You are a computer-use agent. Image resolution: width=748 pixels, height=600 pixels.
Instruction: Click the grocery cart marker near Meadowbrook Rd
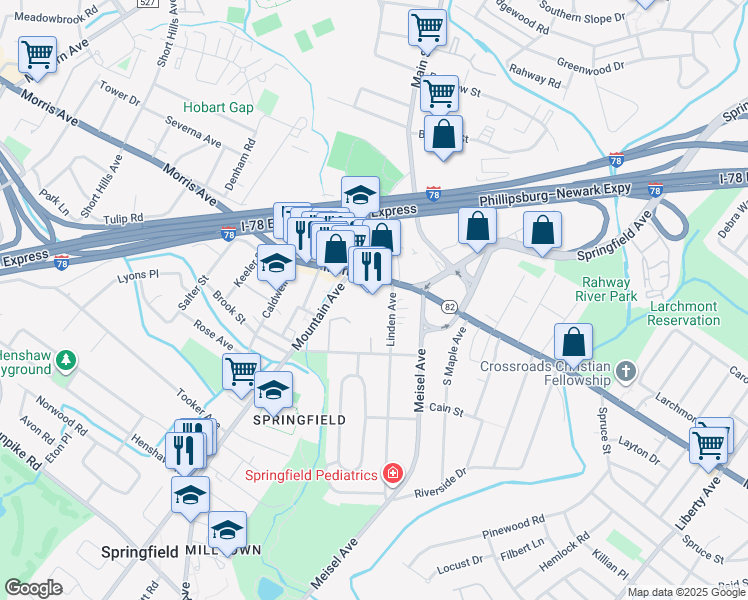pos(38,56)
